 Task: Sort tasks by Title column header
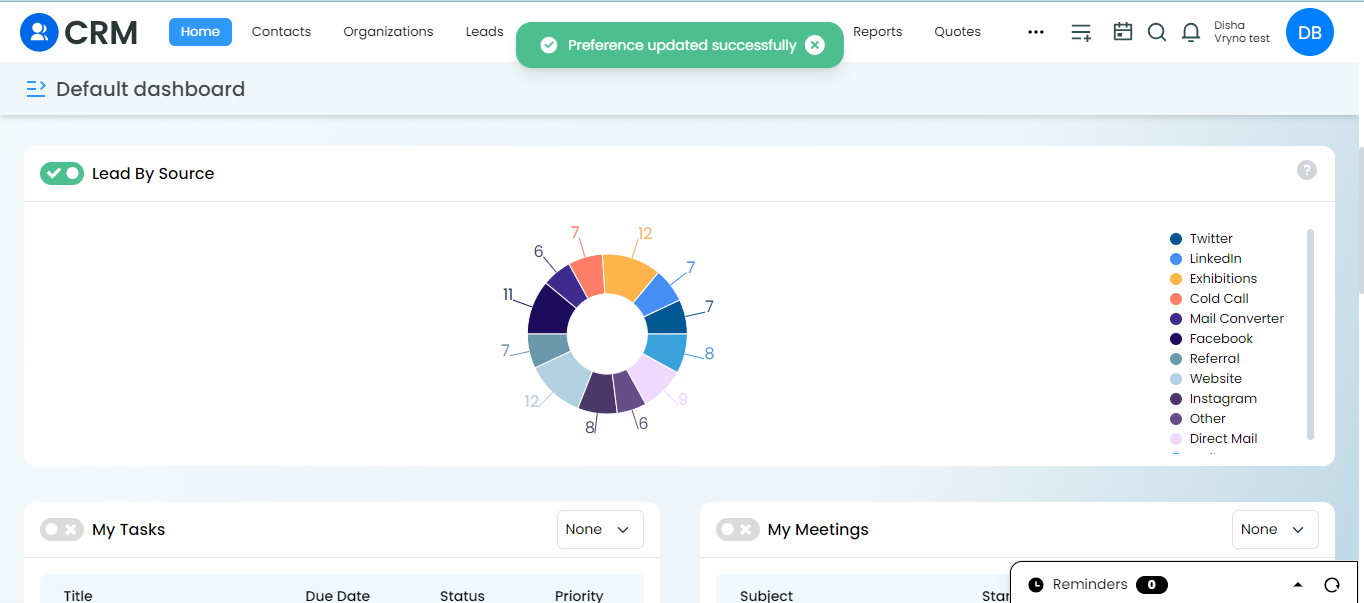78,595
